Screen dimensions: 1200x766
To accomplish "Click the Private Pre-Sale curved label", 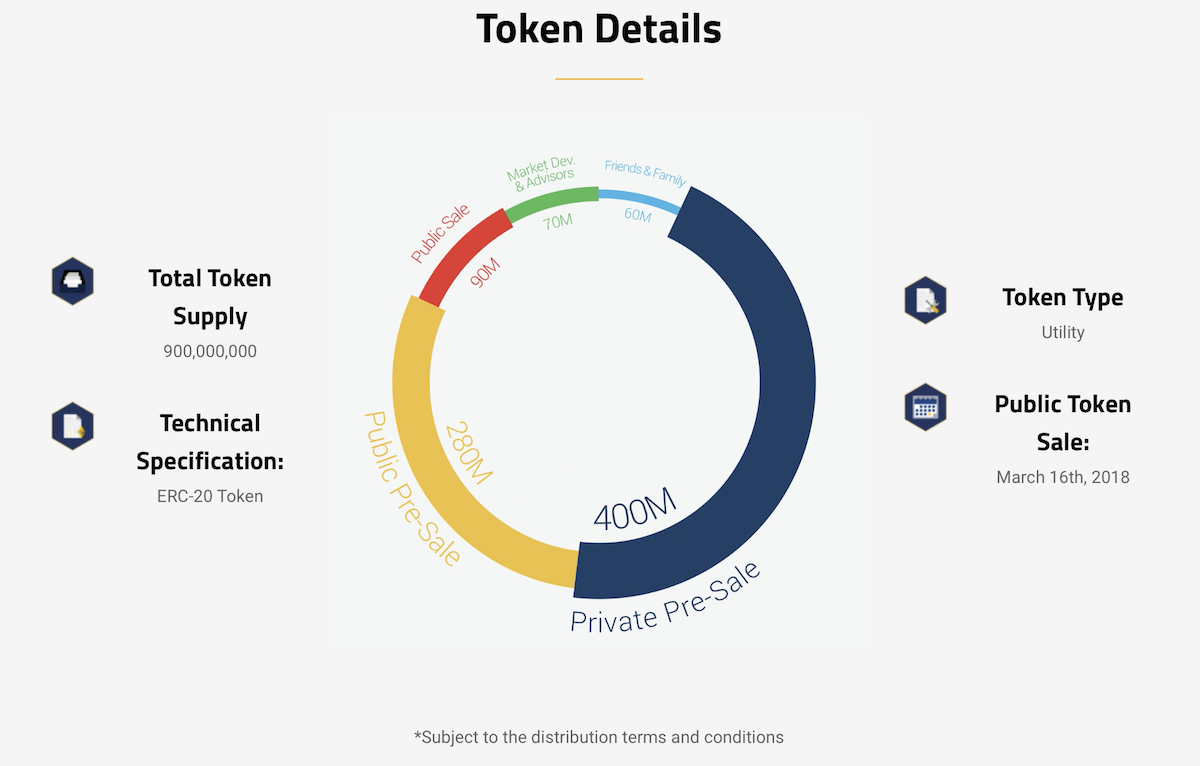I will pos(666,598).
